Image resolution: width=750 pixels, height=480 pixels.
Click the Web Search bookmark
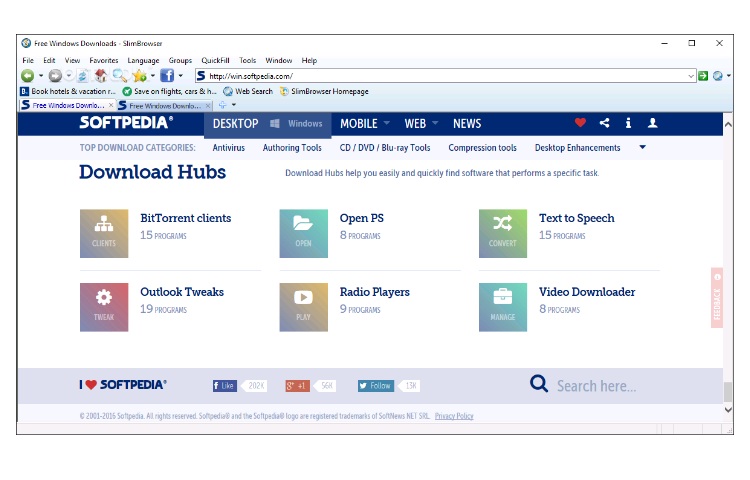pyautogui.click(x=248, y=91)
